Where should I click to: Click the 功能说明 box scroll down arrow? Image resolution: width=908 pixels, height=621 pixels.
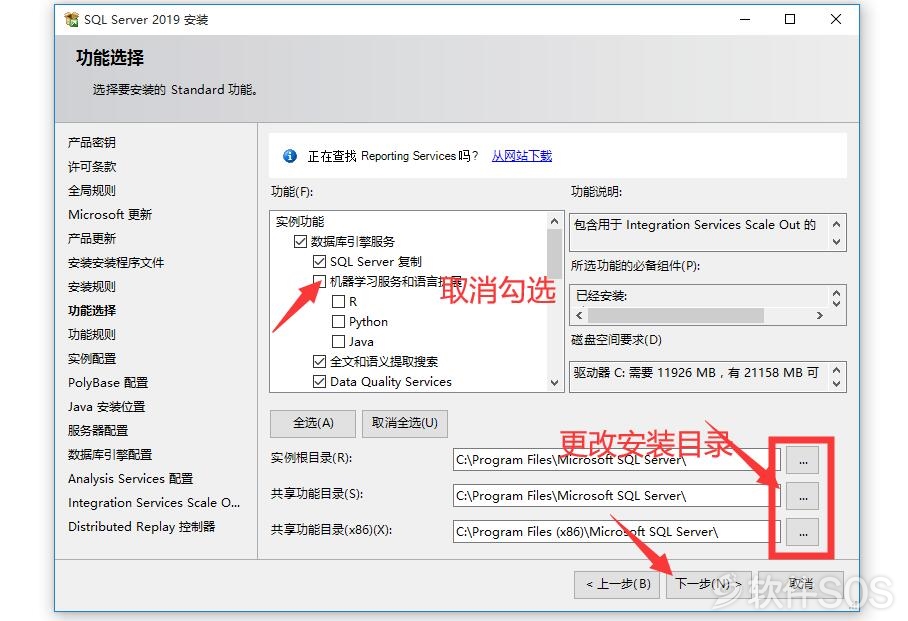[836, 242]
